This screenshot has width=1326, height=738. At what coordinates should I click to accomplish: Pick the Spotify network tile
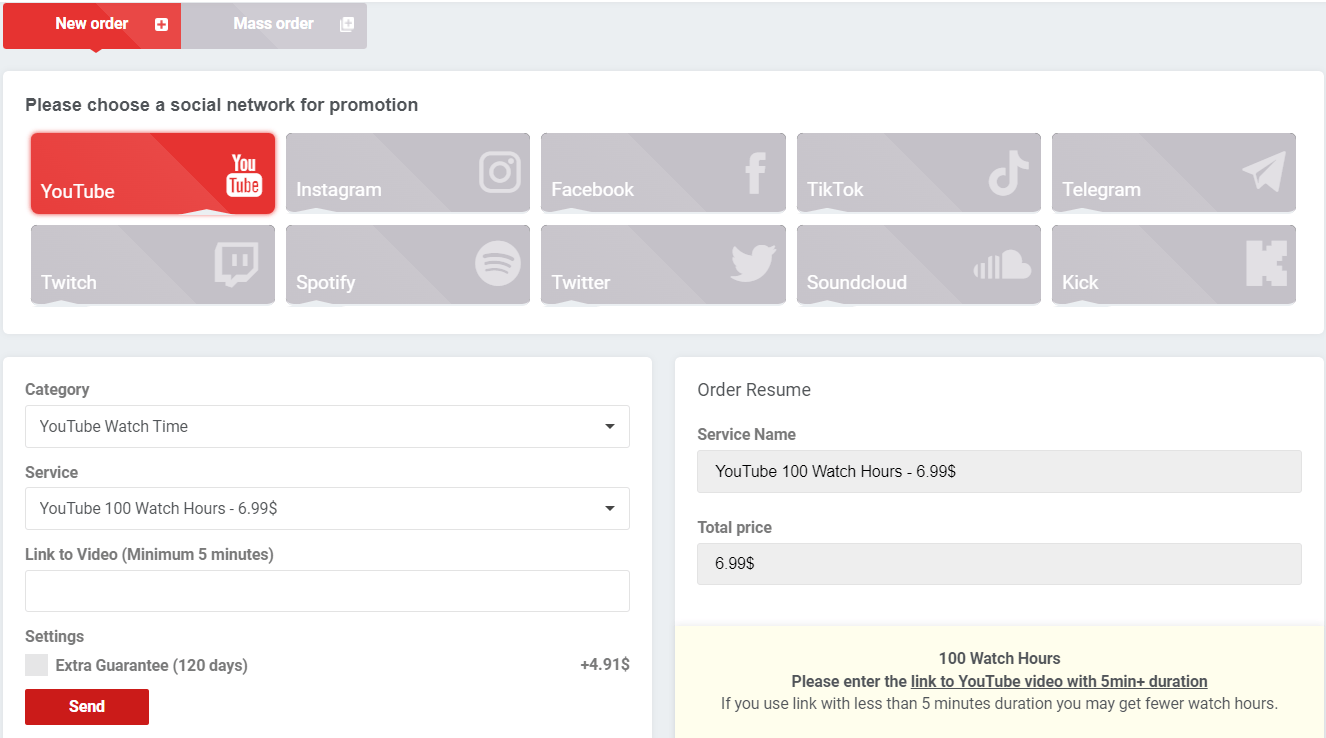(407, 265)
